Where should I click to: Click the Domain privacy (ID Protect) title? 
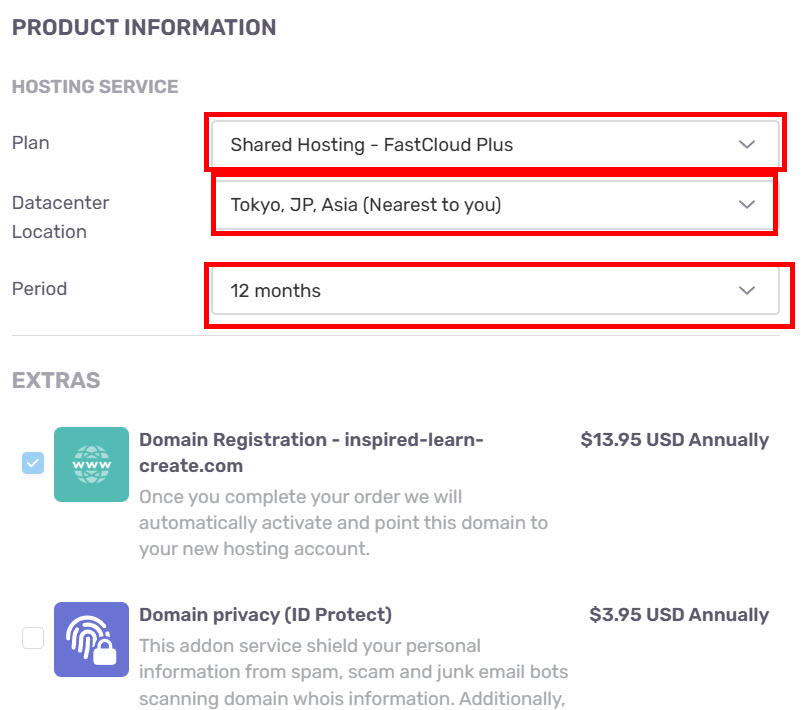pyautogui.click(x=265, y=614)
